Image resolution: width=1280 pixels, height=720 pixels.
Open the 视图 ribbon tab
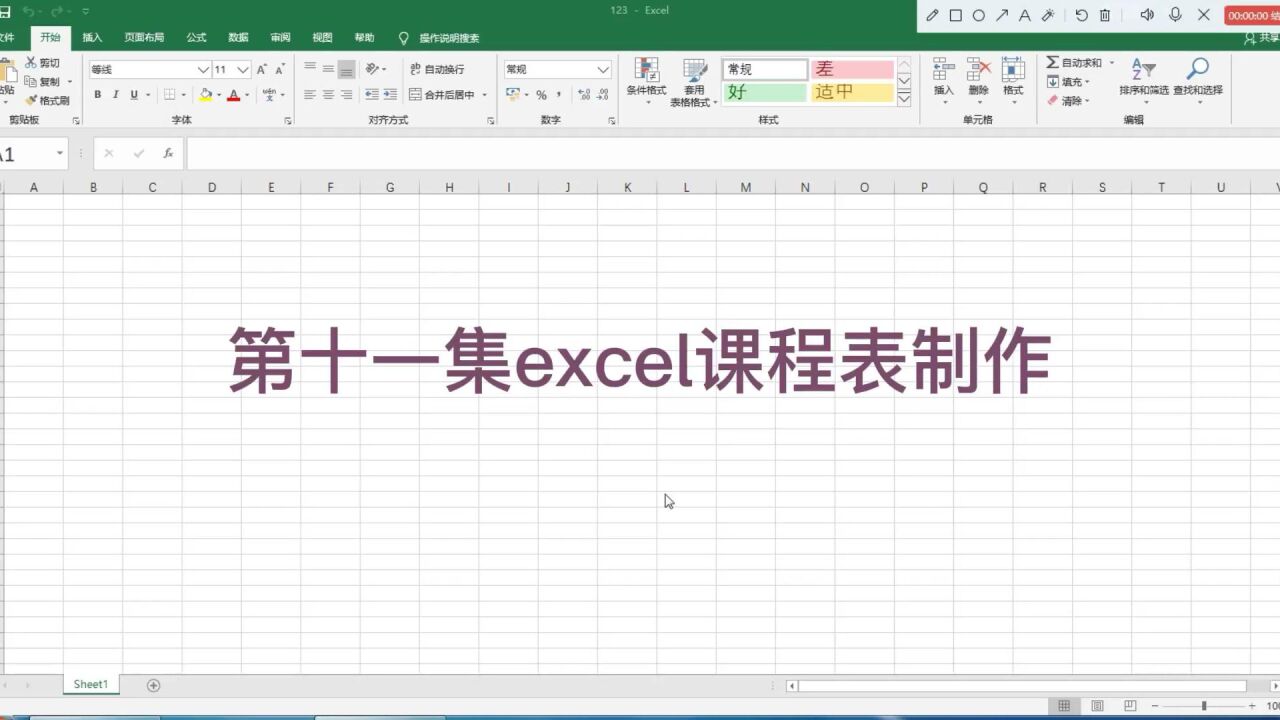[x=322, y=38]
